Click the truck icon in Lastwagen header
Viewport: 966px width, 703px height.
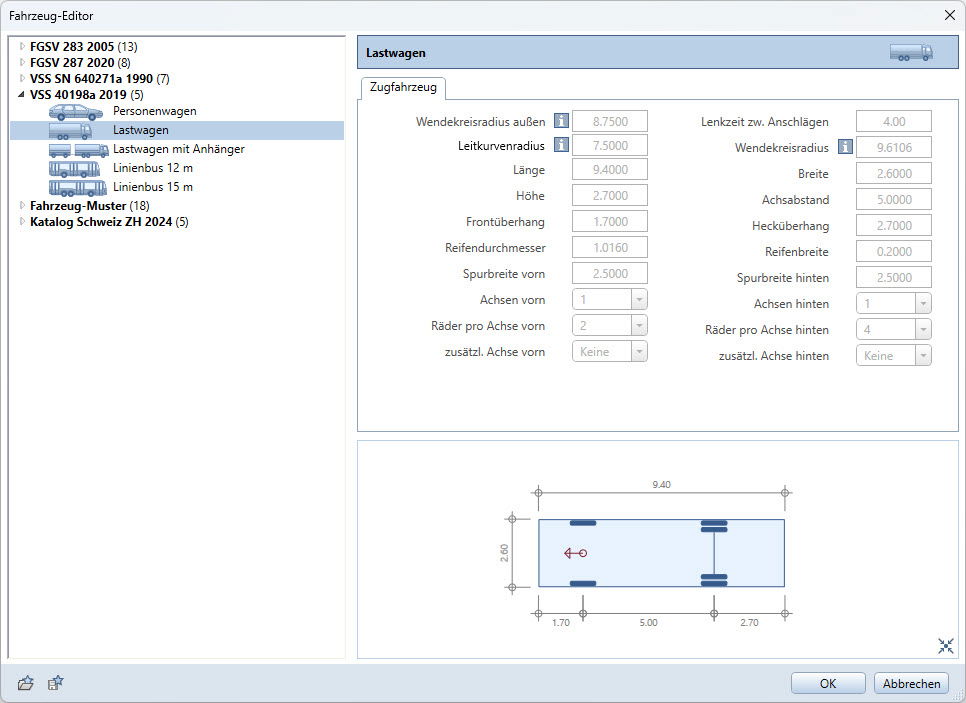pos(911,52)
